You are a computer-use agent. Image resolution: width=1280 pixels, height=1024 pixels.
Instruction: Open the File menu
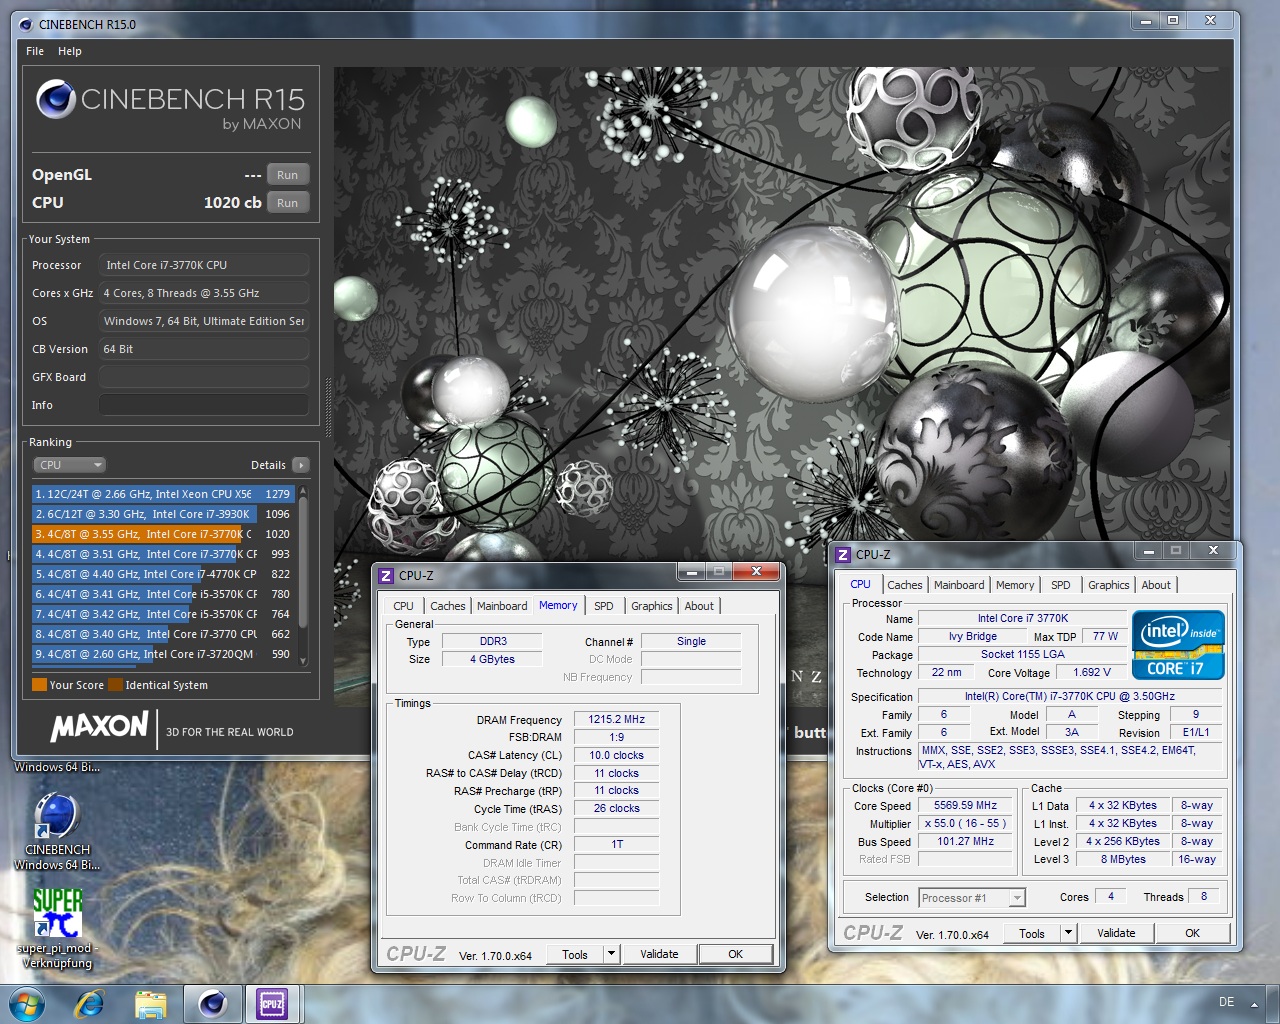click(35, 51)
